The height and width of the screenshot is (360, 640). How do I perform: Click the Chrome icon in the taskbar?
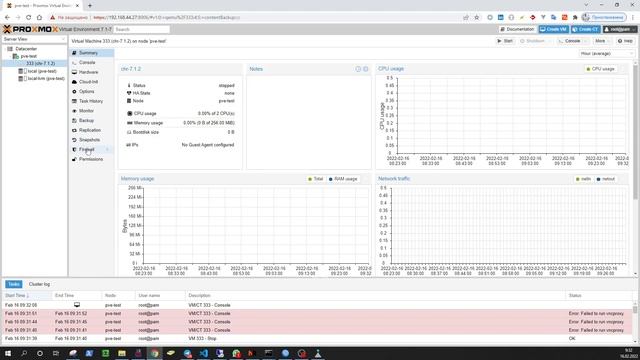154,353
